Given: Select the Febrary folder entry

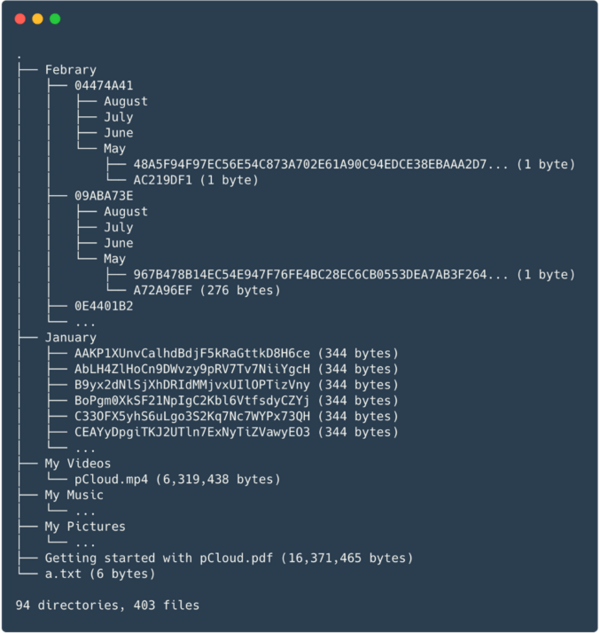Looking at the screenshot, I should [x=70, y=70].
